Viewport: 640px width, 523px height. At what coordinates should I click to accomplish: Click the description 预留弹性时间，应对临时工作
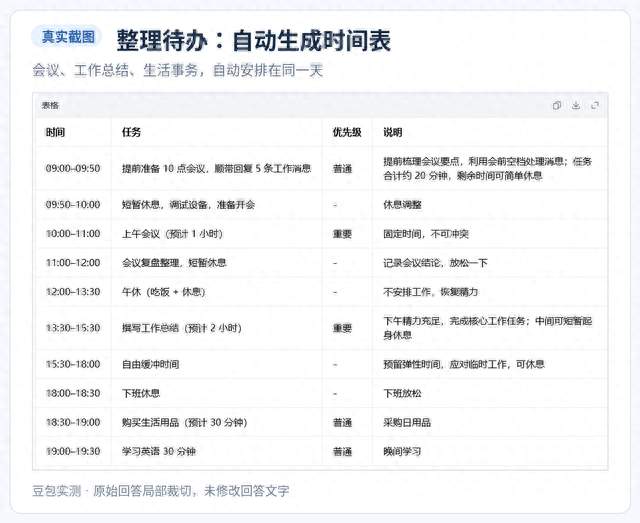(x=444, y=364)
